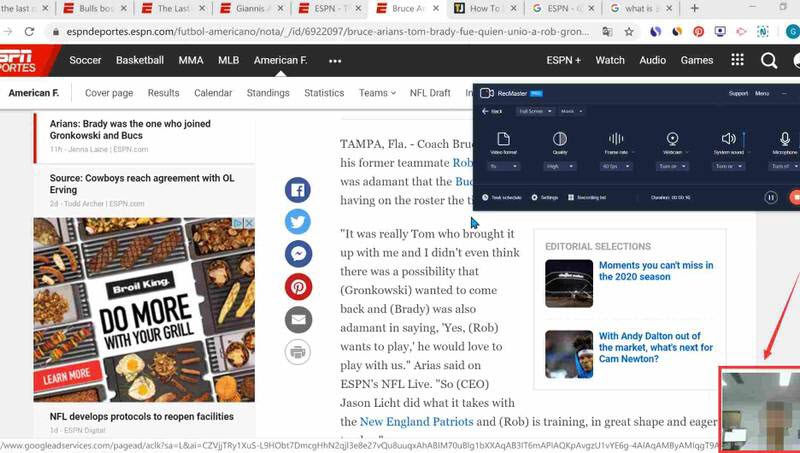Open Results subnav item
800x453 pixels.
pyautogui.click(x=163, y=93)
